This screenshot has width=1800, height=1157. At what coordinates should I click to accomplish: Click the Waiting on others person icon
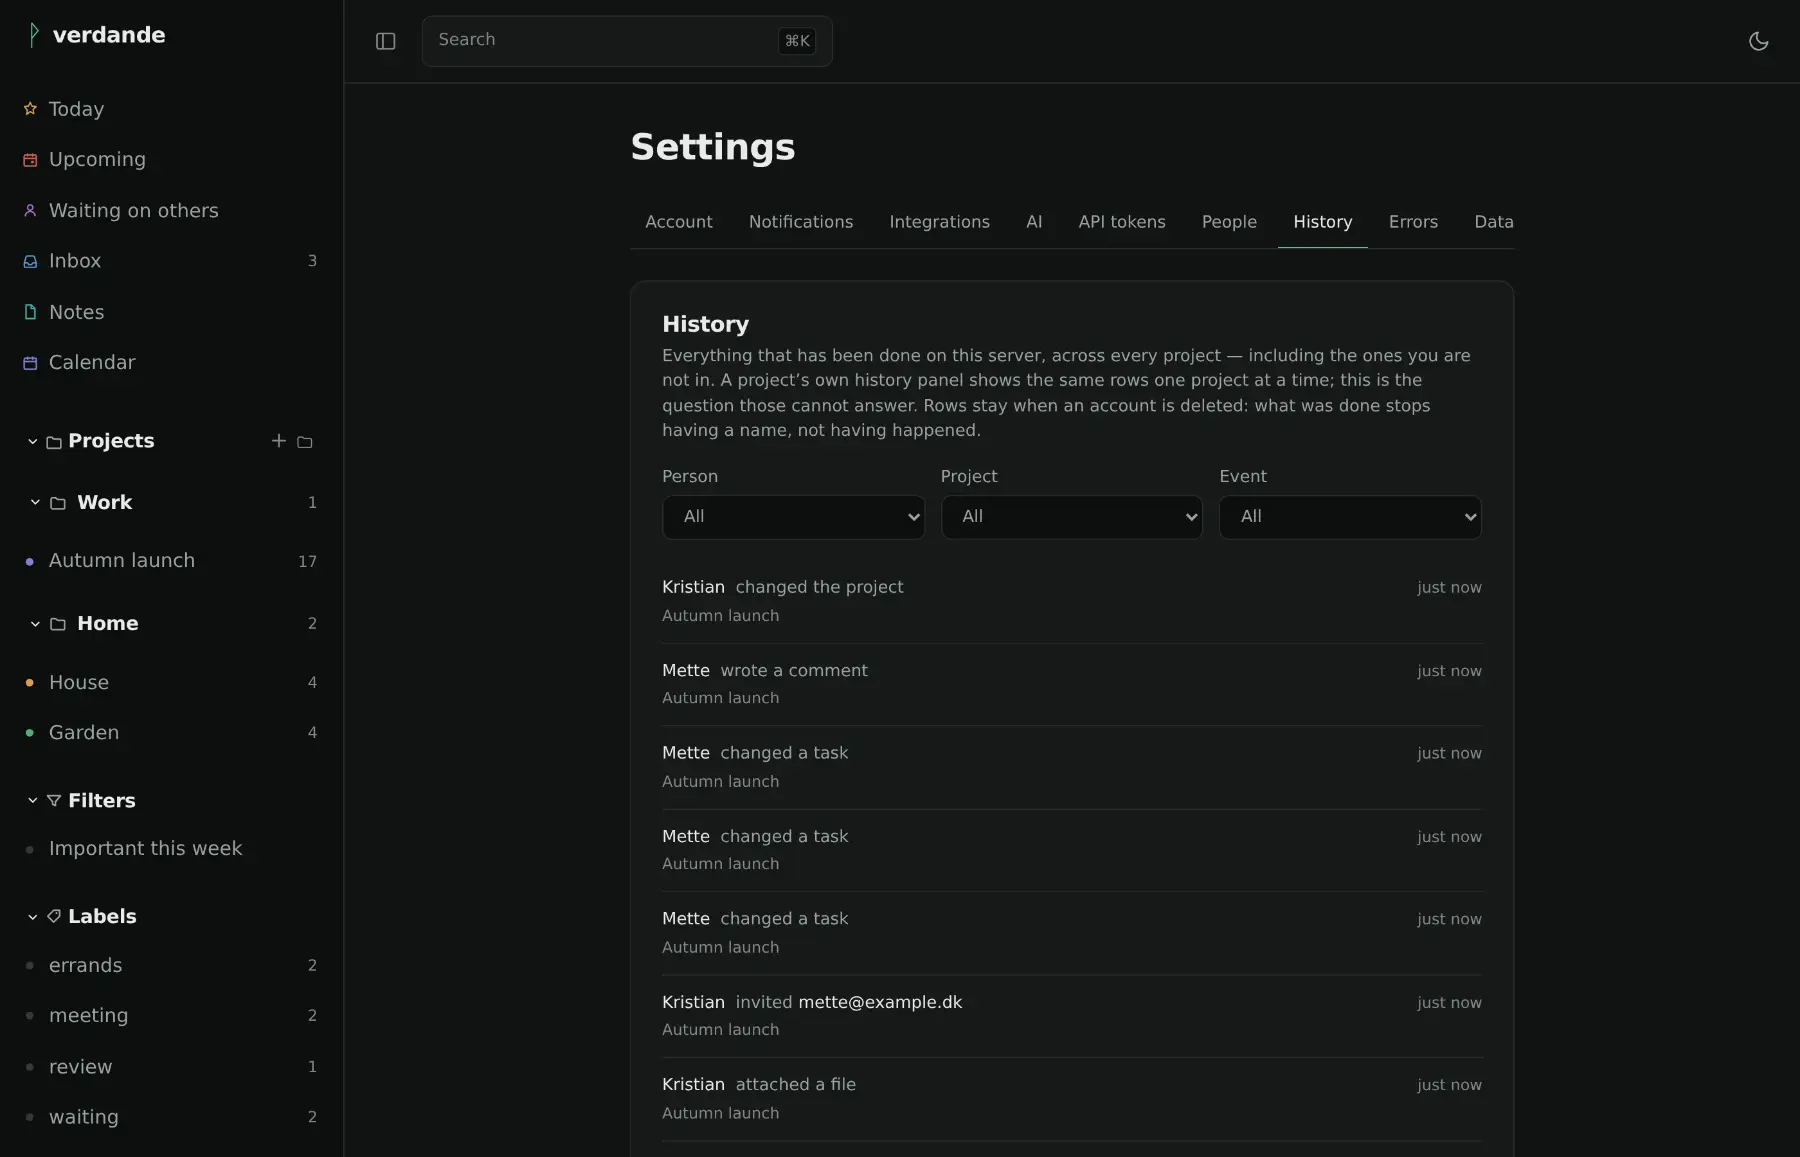[x=30, y=210]
